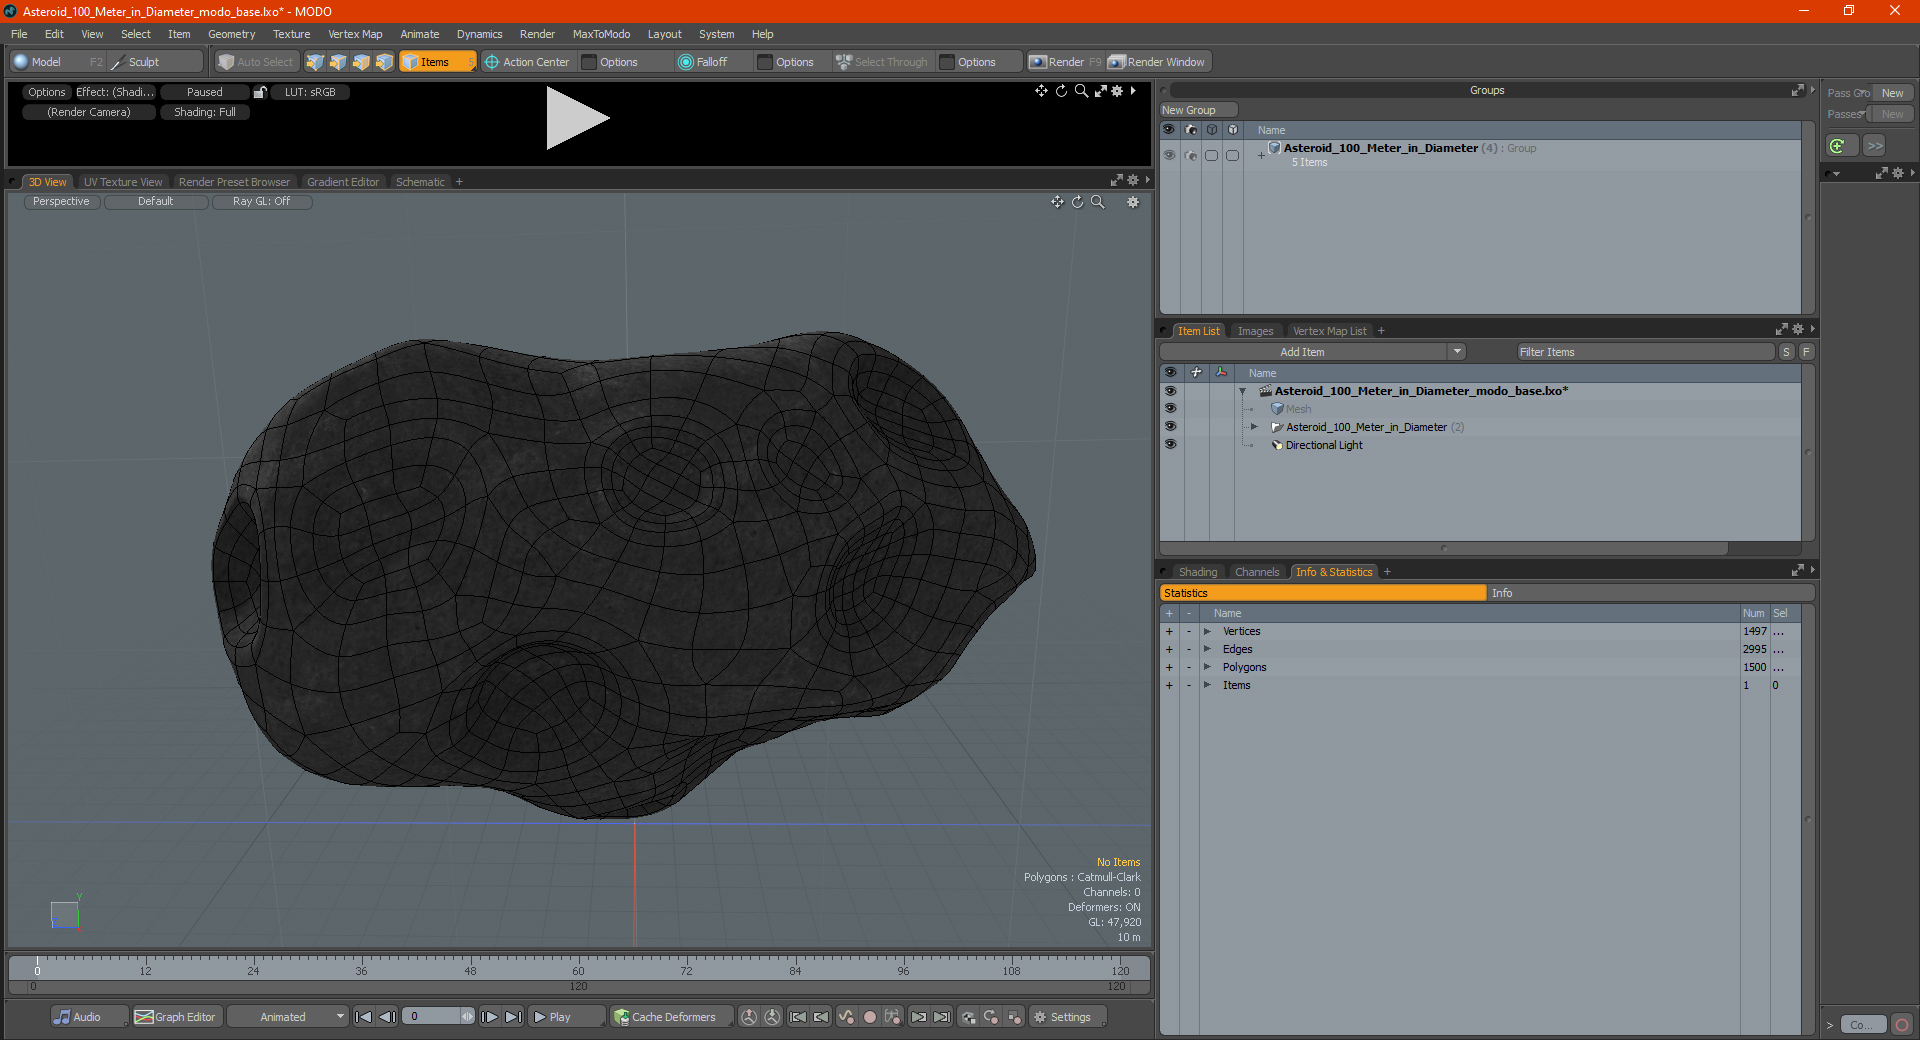Viewport: 1920px width, 1040px height.
Task: Click the Filter Items field
Action: click(x=1645, y=352)
